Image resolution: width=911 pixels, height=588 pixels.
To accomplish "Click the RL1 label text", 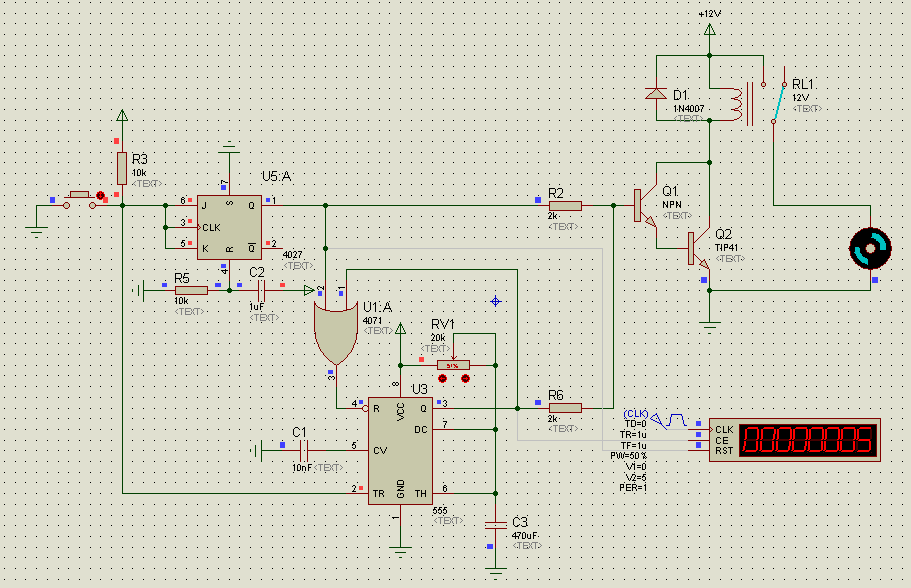I will [802, 84].
